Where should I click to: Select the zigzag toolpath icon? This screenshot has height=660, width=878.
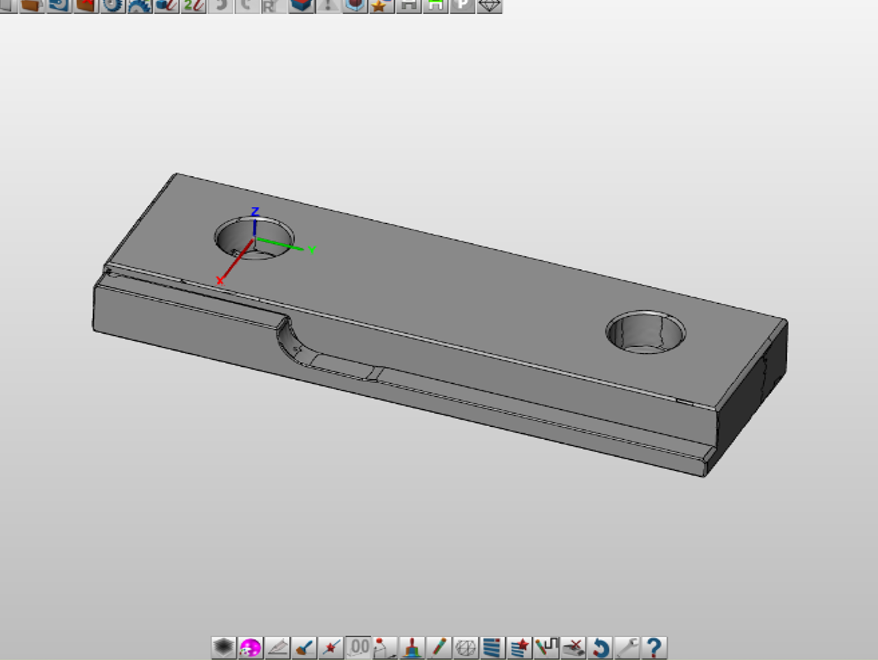(x=546, y=648)
